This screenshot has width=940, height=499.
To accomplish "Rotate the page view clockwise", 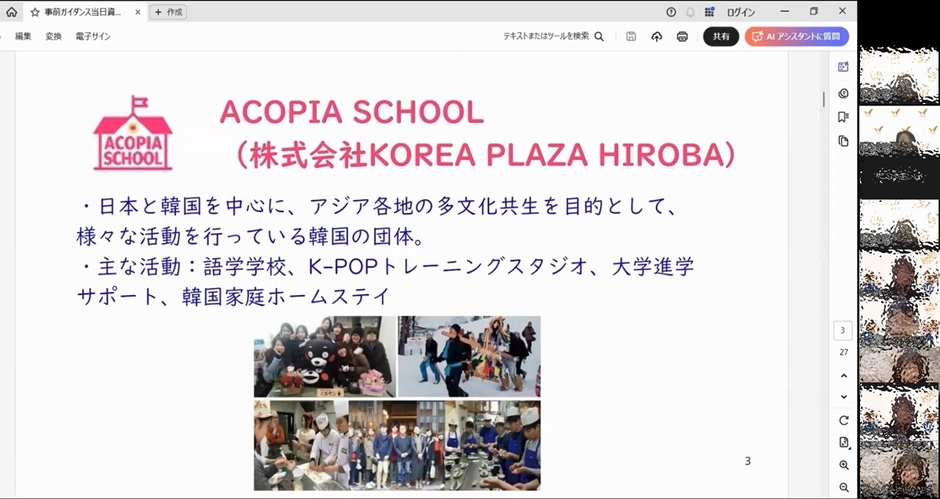I will coord(844,420).
